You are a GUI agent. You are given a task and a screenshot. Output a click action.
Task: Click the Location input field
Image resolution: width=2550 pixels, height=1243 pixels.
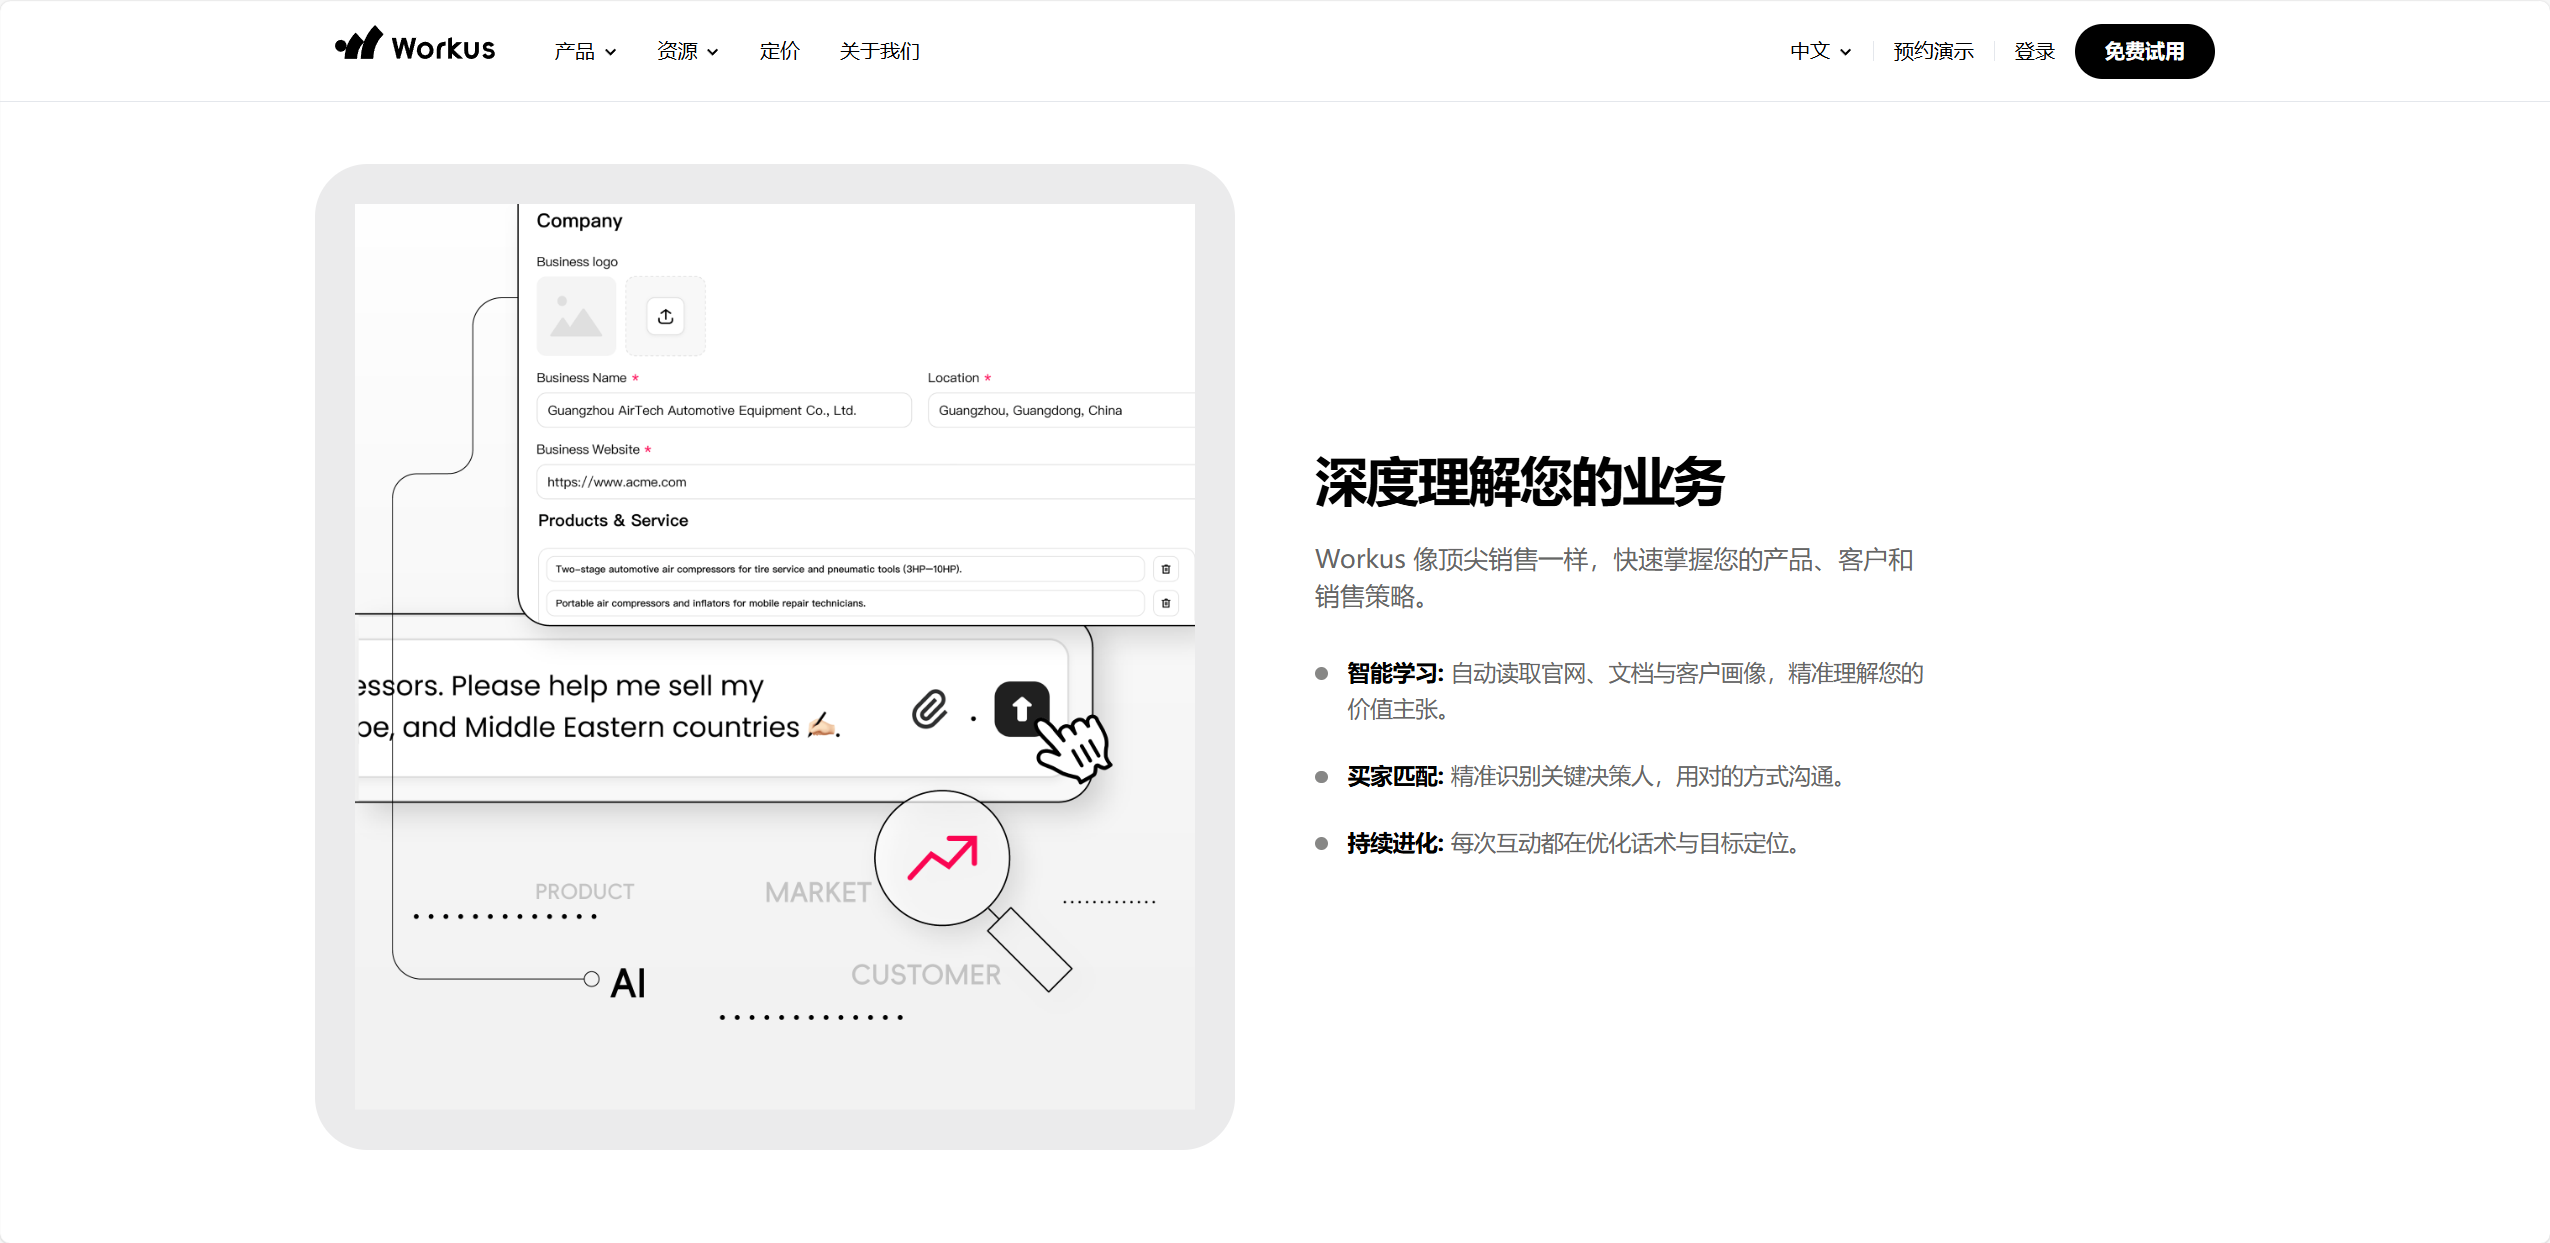(x=1062, y=410)
